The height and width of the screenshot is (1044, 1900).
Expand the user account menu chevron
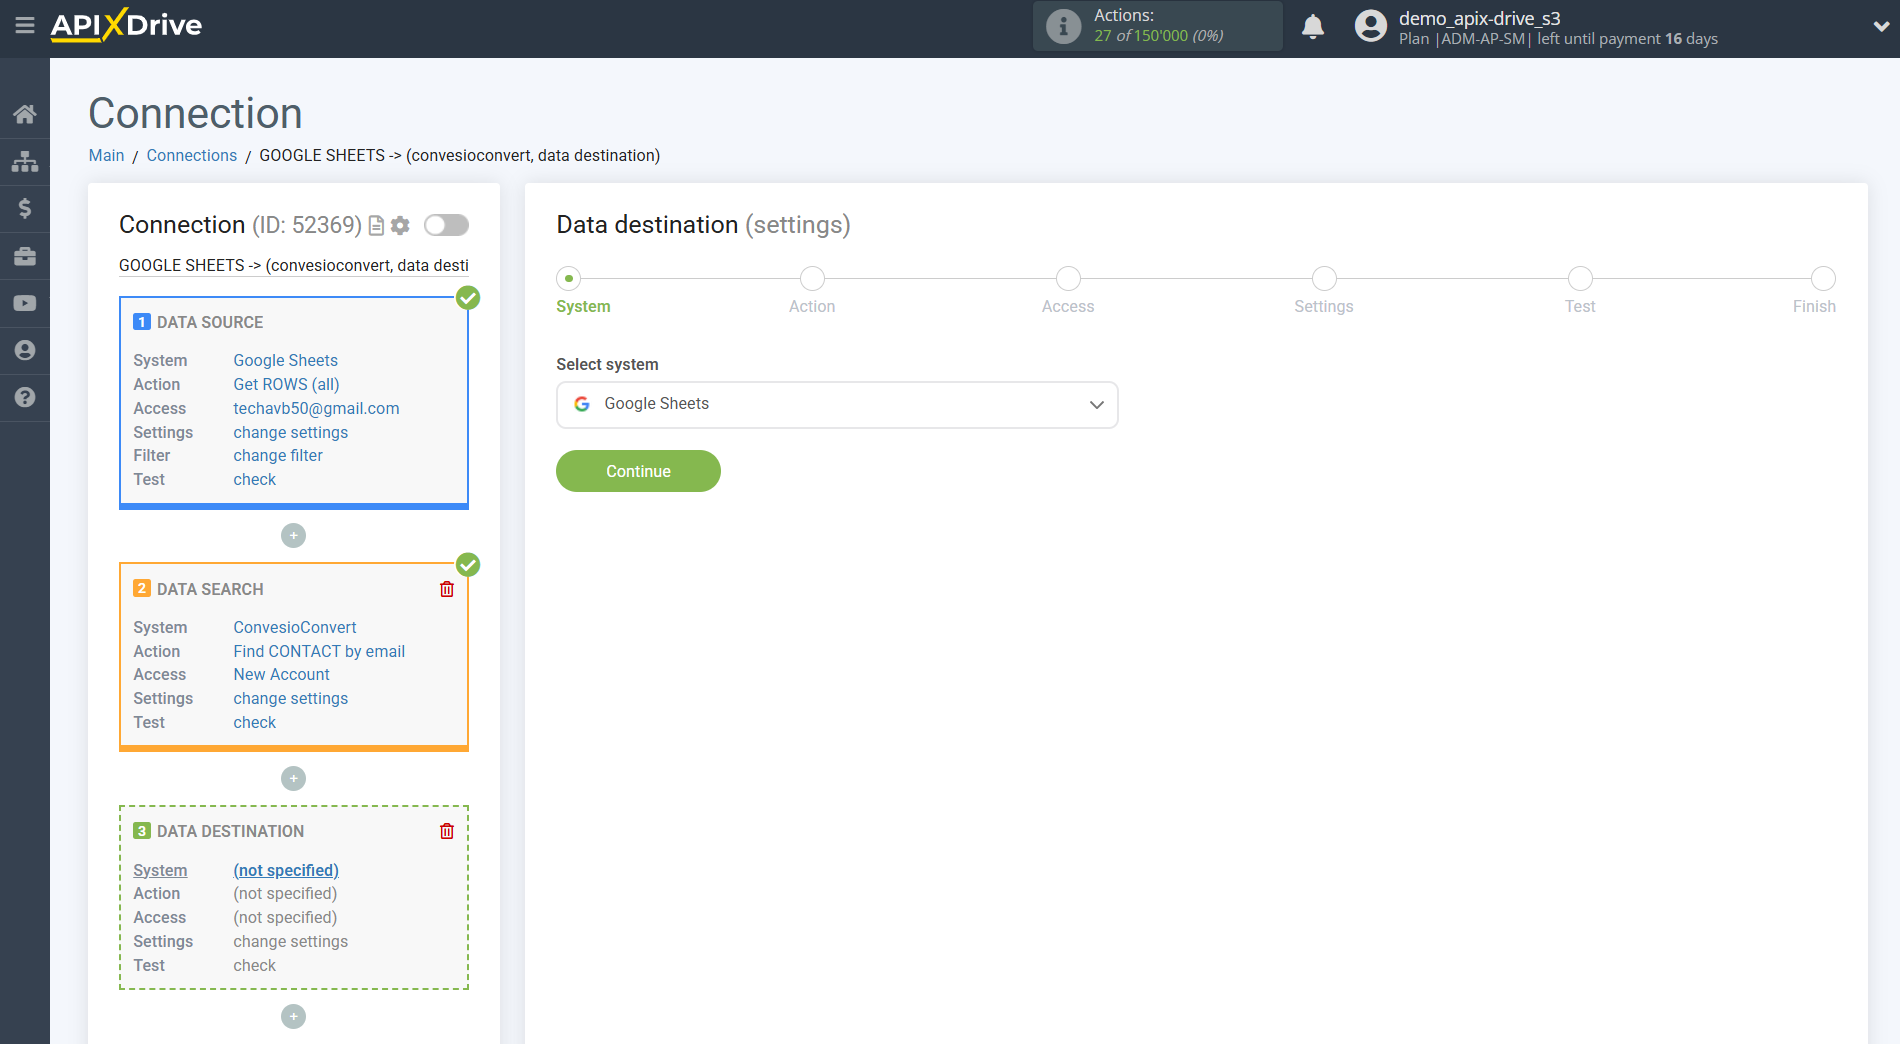(1880, 27)
